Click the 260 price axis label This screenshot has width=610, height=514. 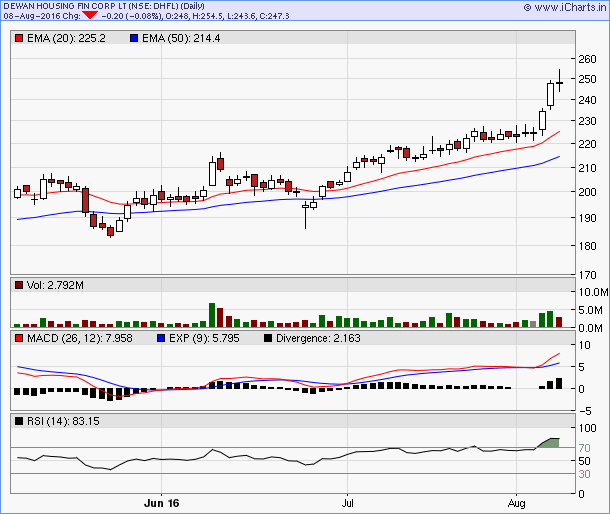click(x=587, y=59)
